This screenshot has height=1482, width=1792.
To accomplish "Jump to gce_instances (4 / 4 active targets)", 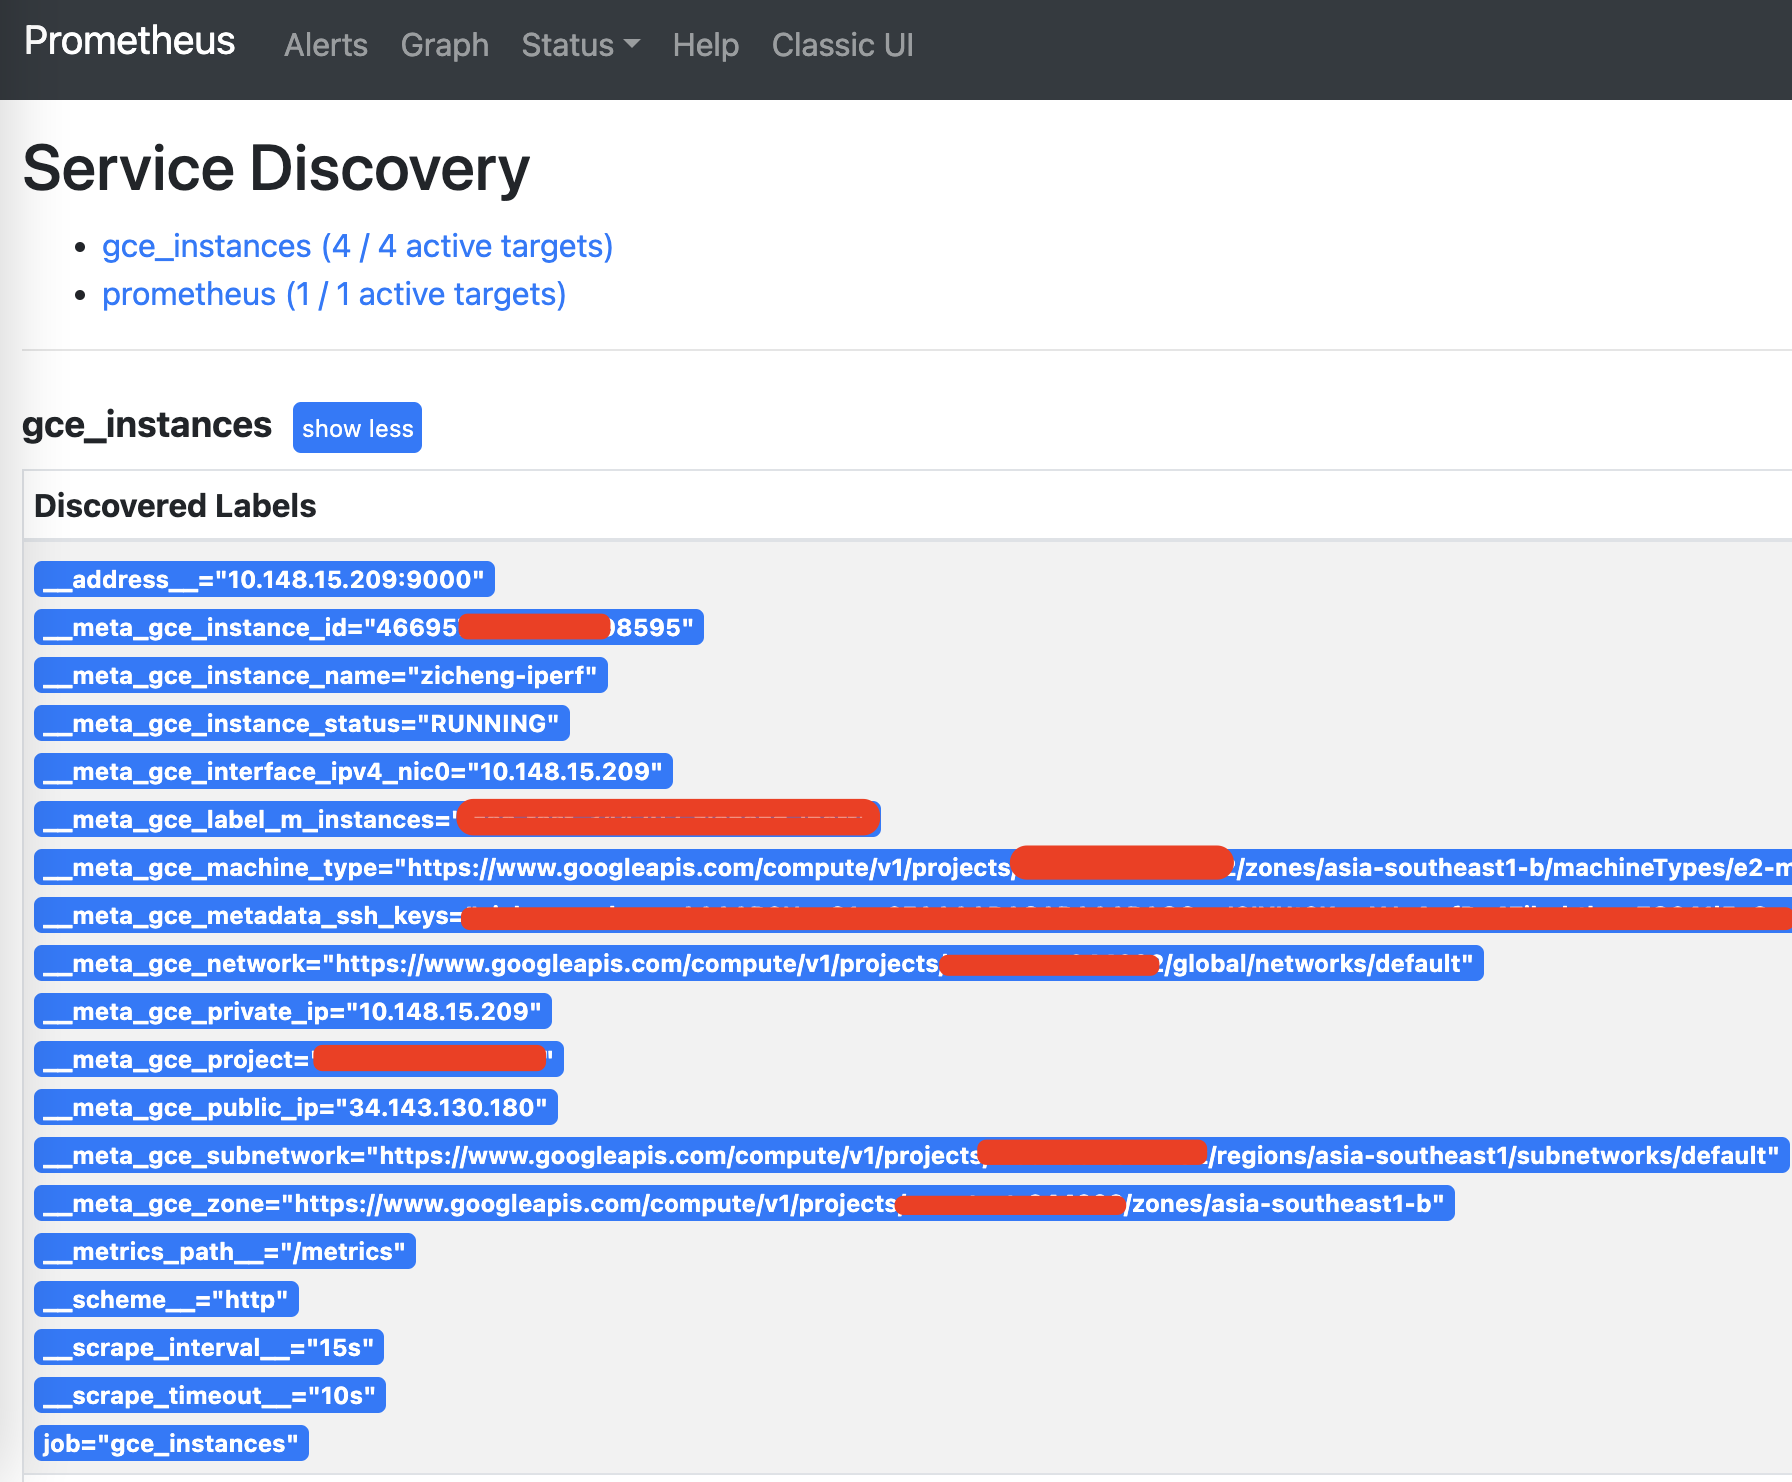I will coord(358,246).
